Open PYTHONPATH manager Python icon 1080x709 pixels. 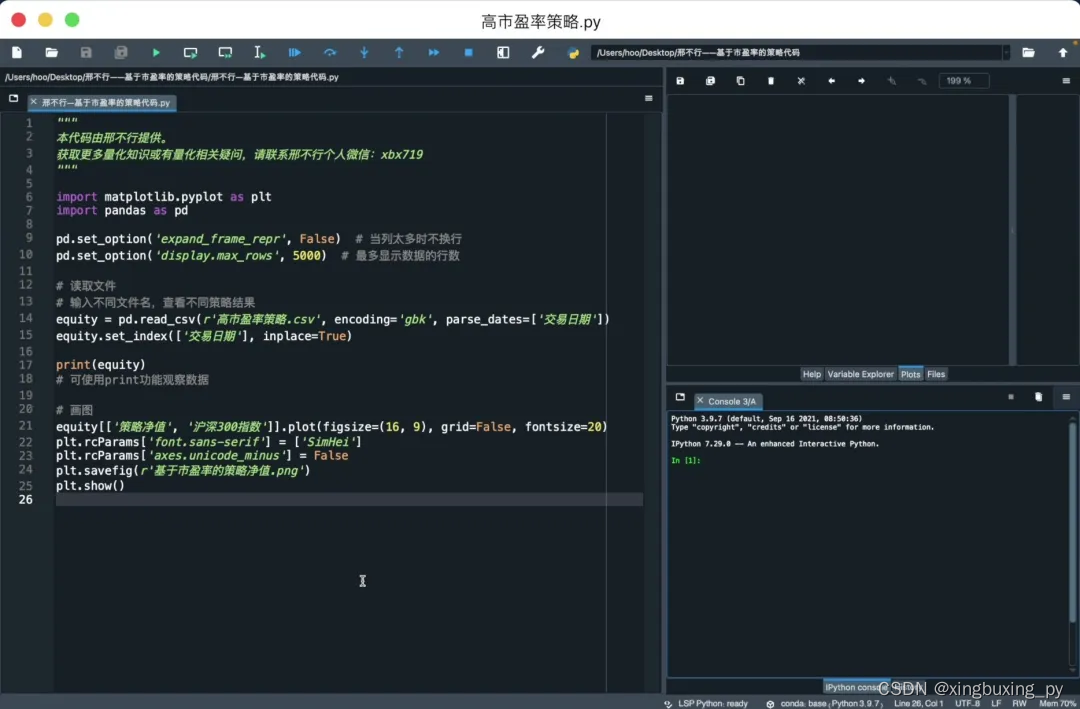click(x=573, y=52)
